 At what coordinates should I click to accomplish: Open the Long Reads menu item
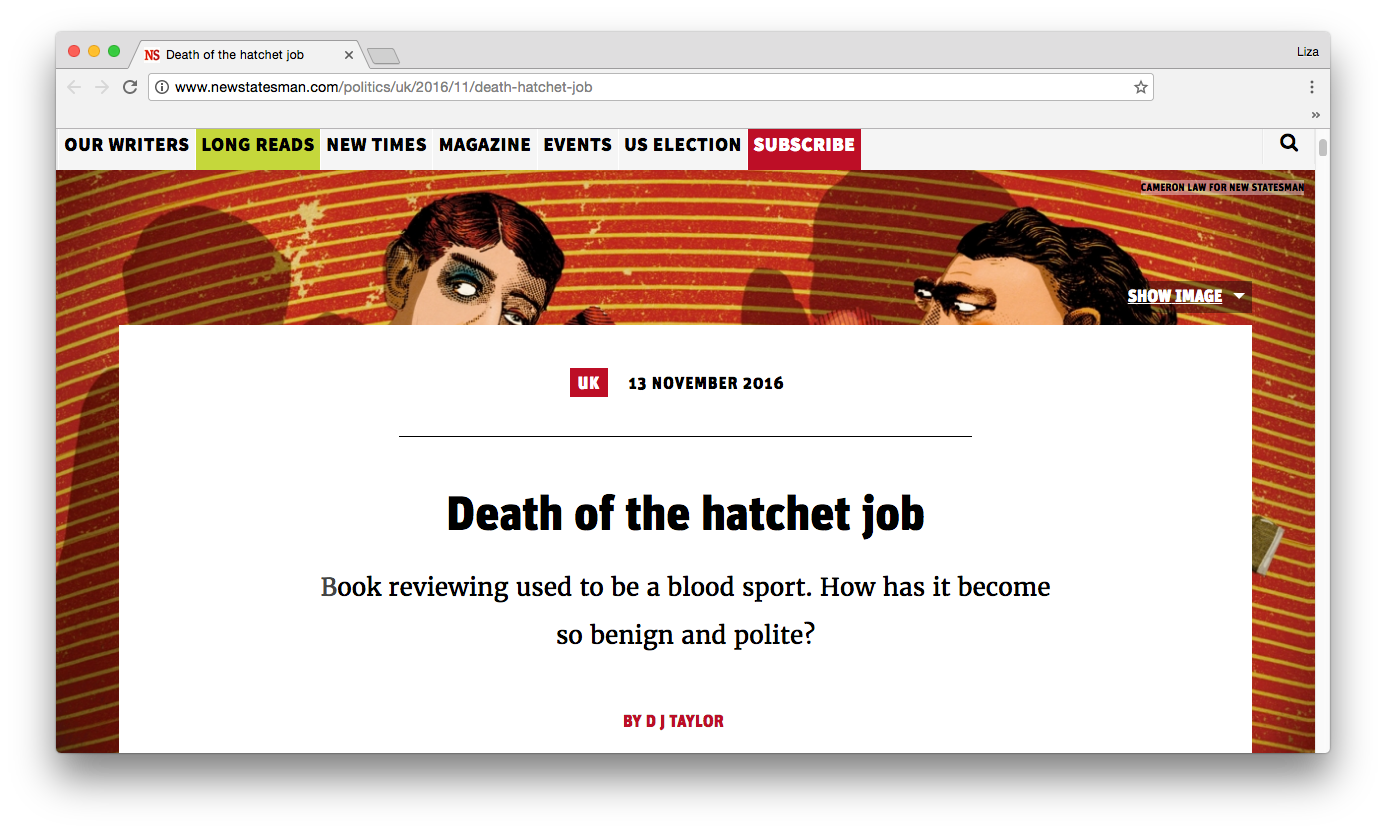click(258, 145)
